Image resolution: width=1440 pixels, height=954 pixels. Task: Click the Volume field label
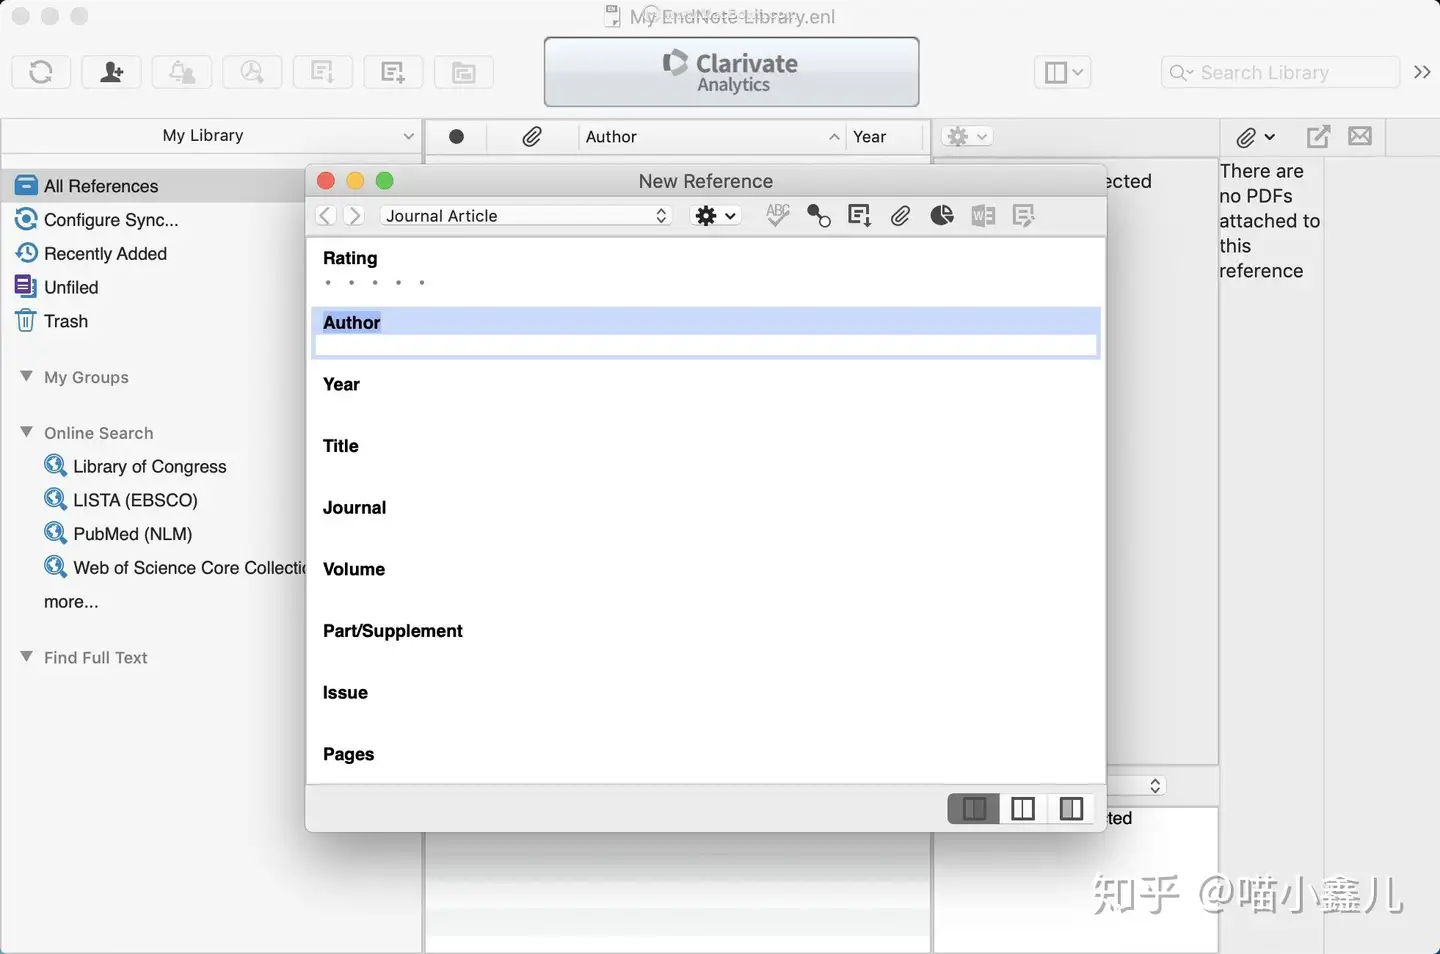[354, 570]
